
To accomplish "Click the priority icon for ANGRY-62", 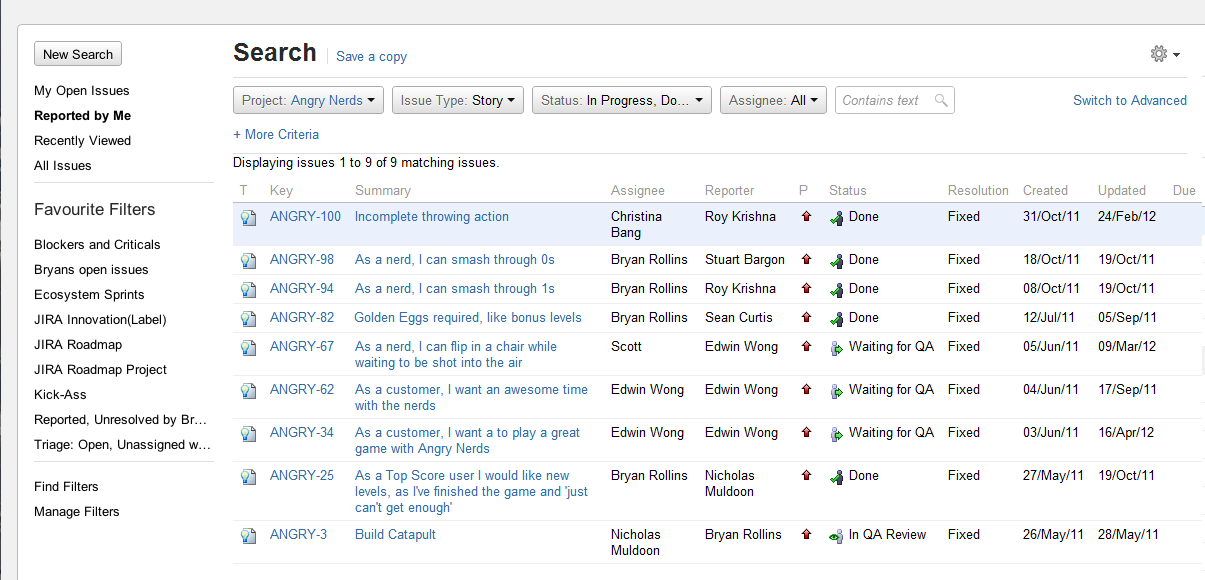I will point(806,390).
